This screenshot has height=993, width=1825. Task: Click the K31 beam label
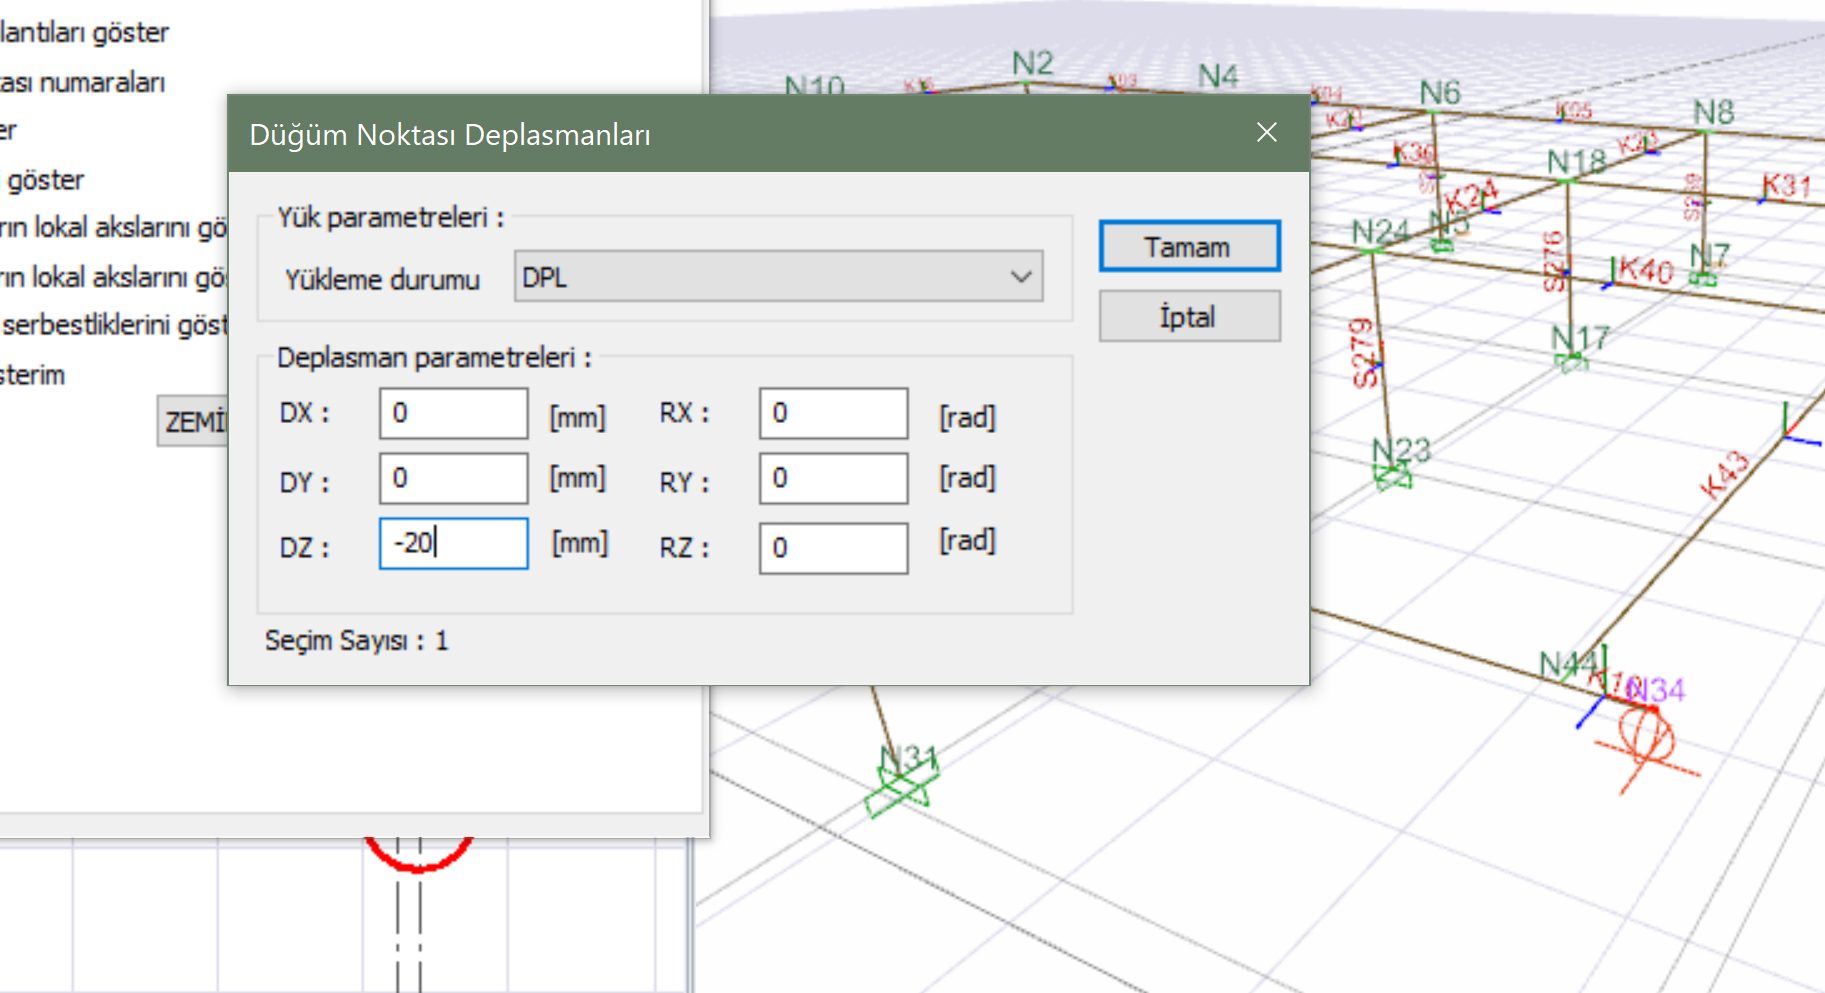pyautogui.click(x=1786, y=185)
